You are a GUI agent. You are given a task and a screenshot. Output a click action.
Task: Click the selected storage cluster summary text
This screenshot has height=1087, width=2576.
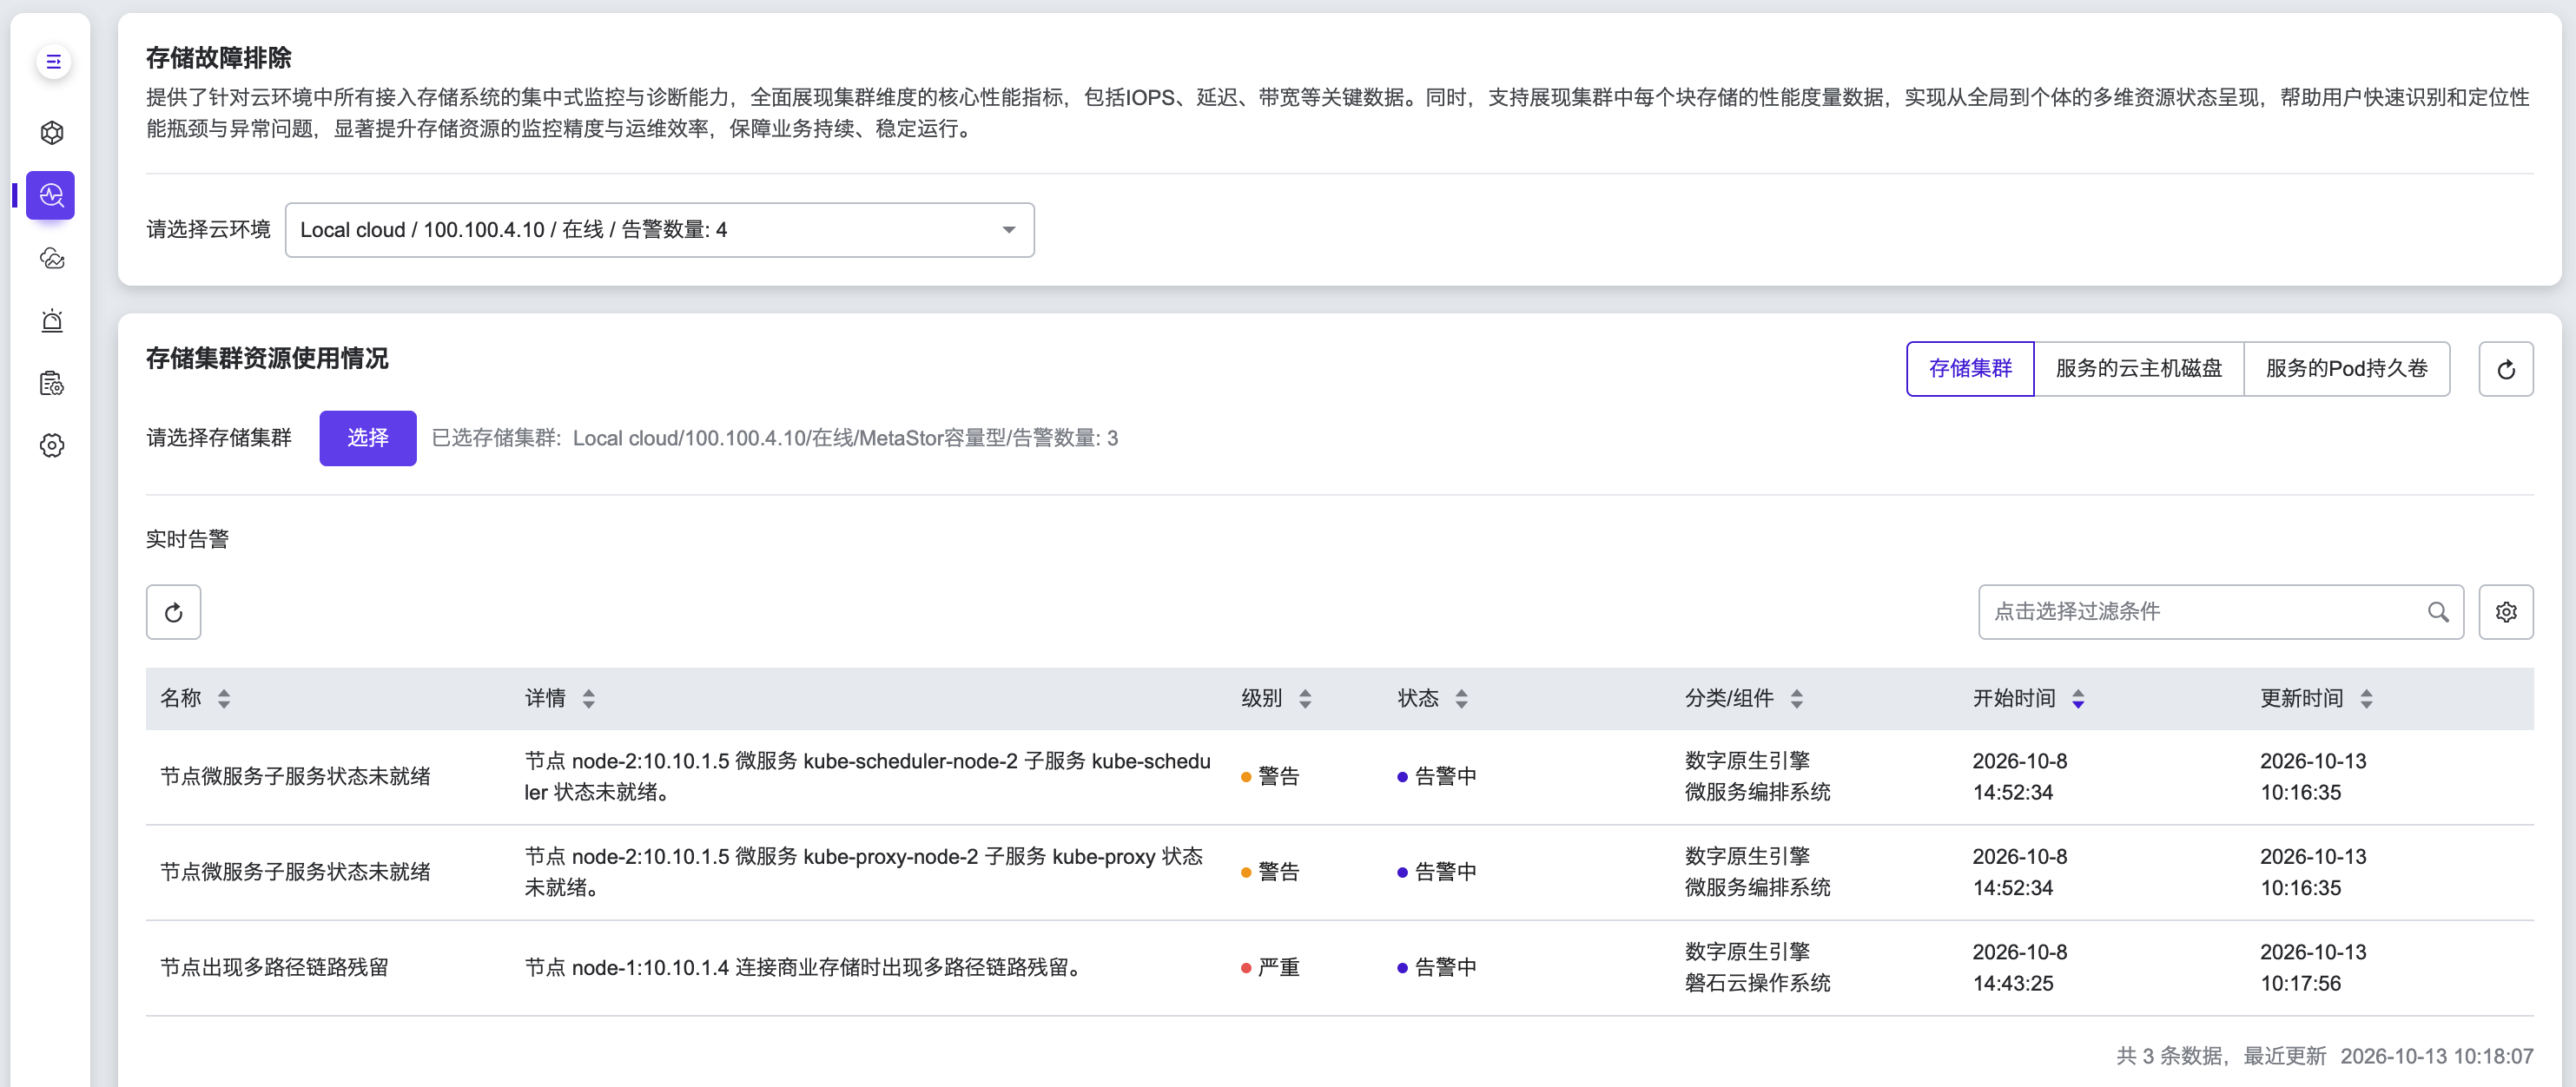coord(775,438)
